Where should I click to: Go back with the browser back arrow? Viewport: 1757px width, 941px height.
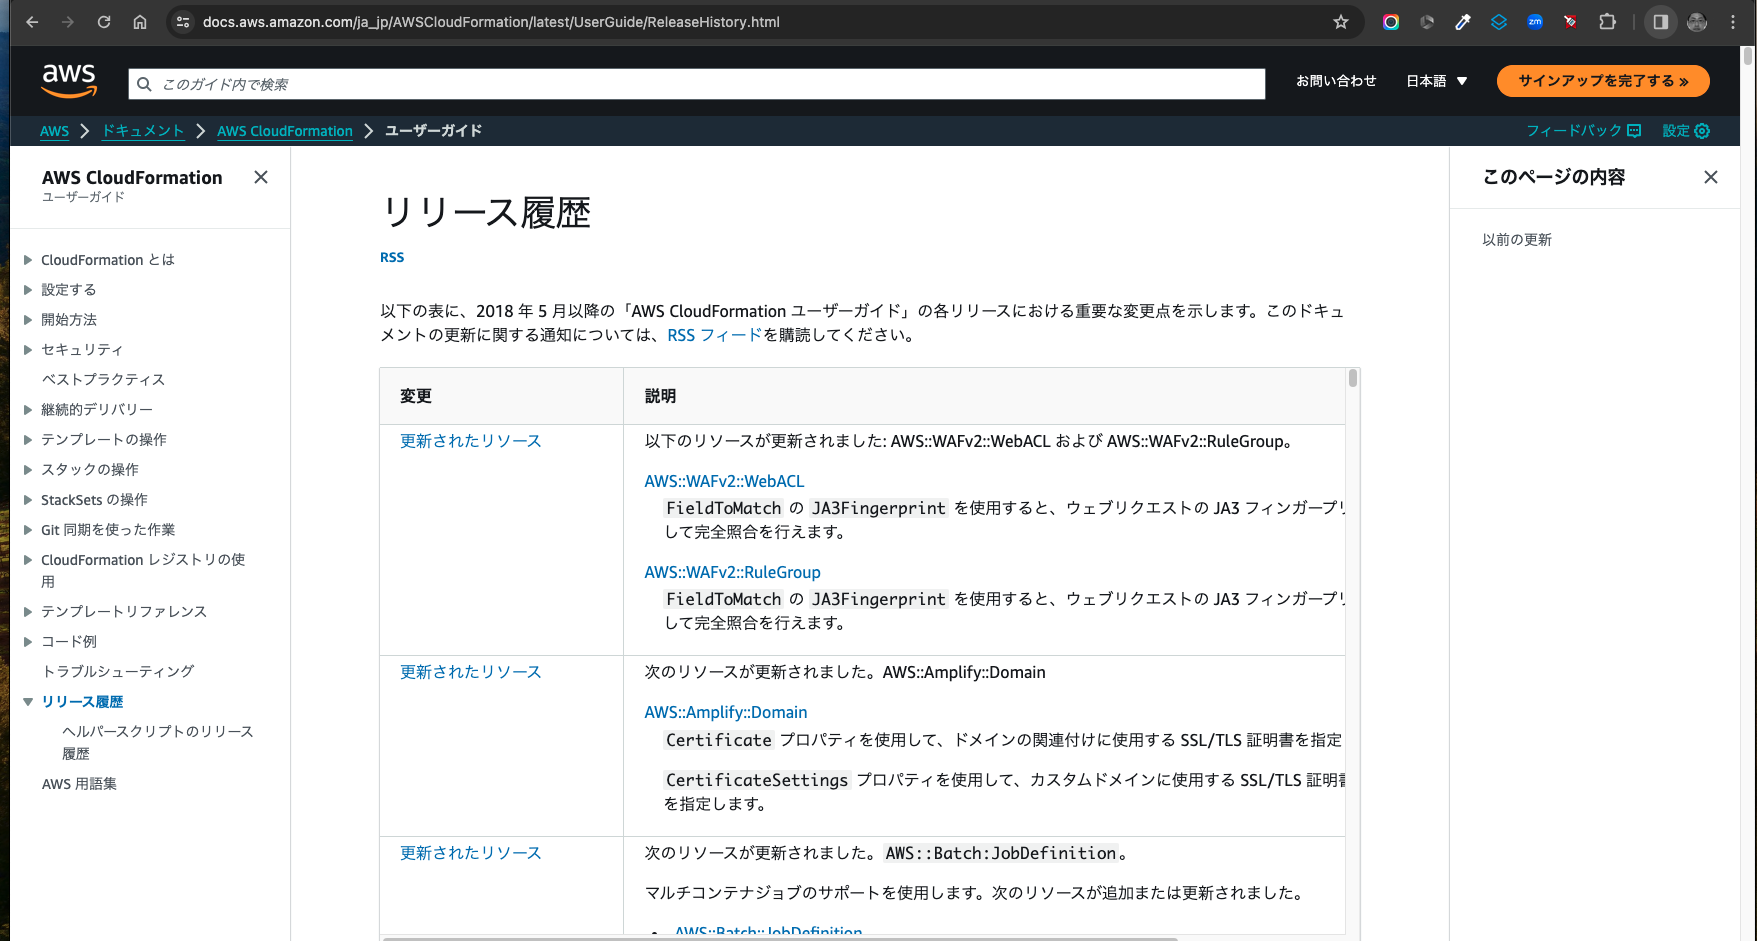coord(32,22)
